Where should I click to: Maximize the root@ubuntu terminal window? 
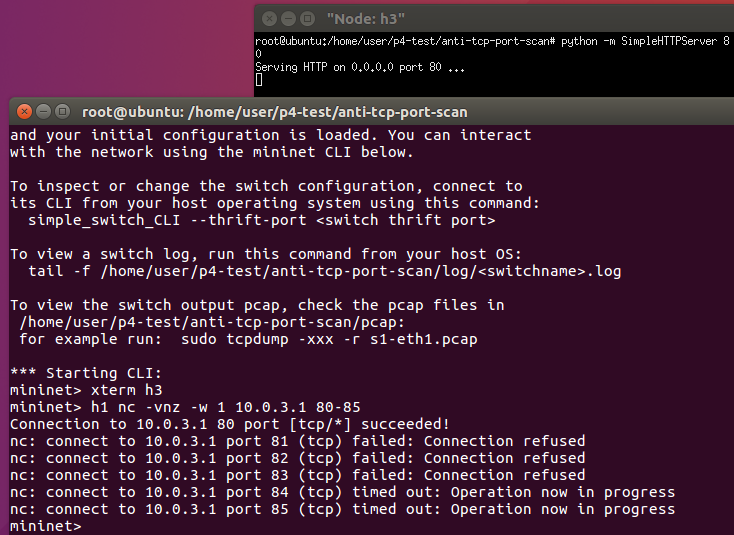click(62, 112)
